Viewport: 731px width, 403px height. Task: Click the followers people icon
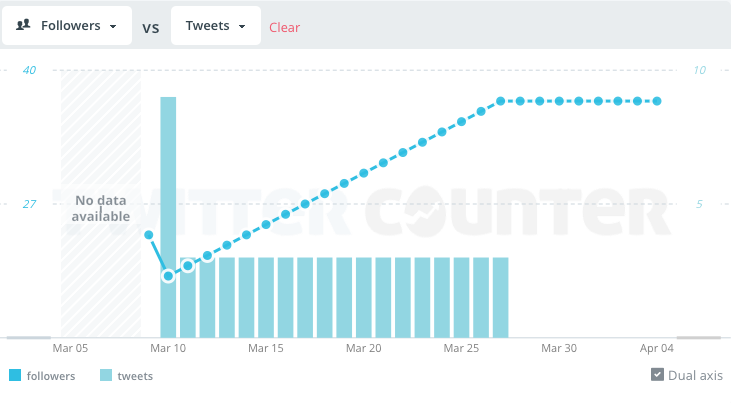(x=22, y=27)
